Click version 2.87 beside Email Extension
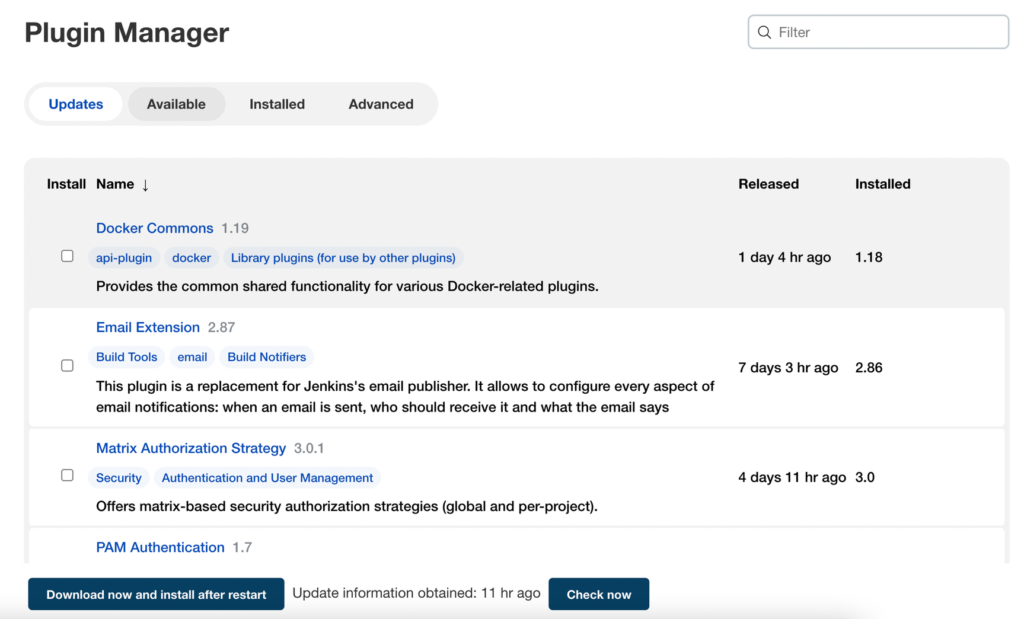1024x619 pixels. pos(221,327)
